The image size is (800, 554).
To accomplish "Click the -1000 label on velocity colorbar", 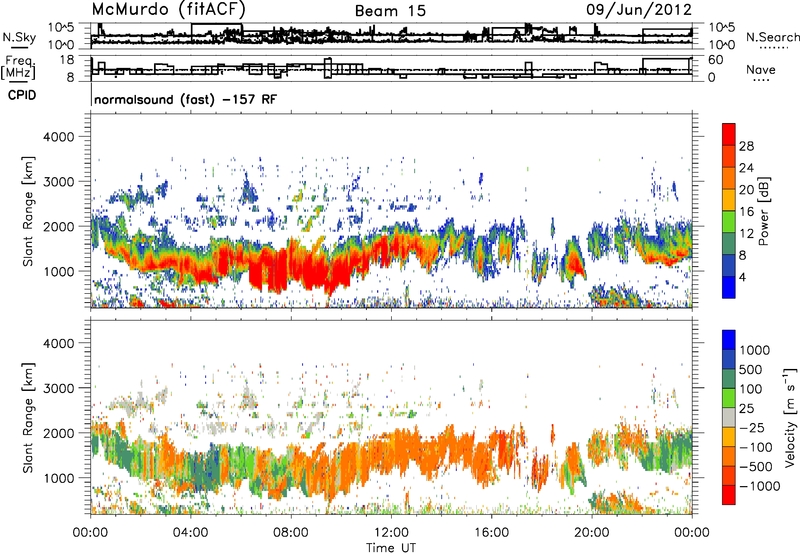I will 760,486.
